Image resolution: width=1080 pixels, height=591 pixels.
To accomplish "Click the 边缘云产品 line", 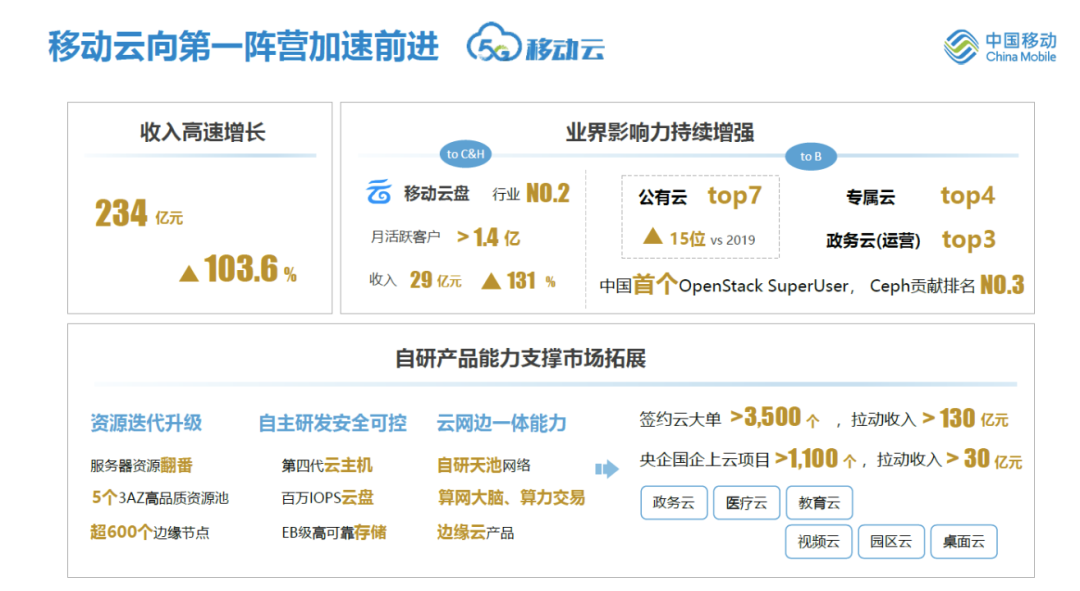I will [475, 532].
